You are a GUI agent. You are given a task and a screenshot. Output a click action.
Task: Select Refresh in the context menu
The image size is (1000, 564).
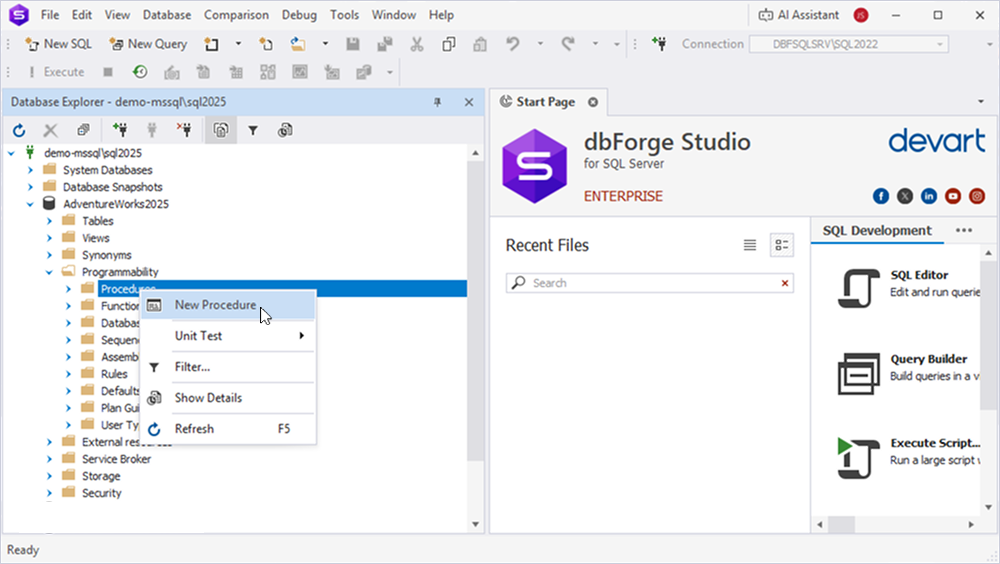click(228, 429)
